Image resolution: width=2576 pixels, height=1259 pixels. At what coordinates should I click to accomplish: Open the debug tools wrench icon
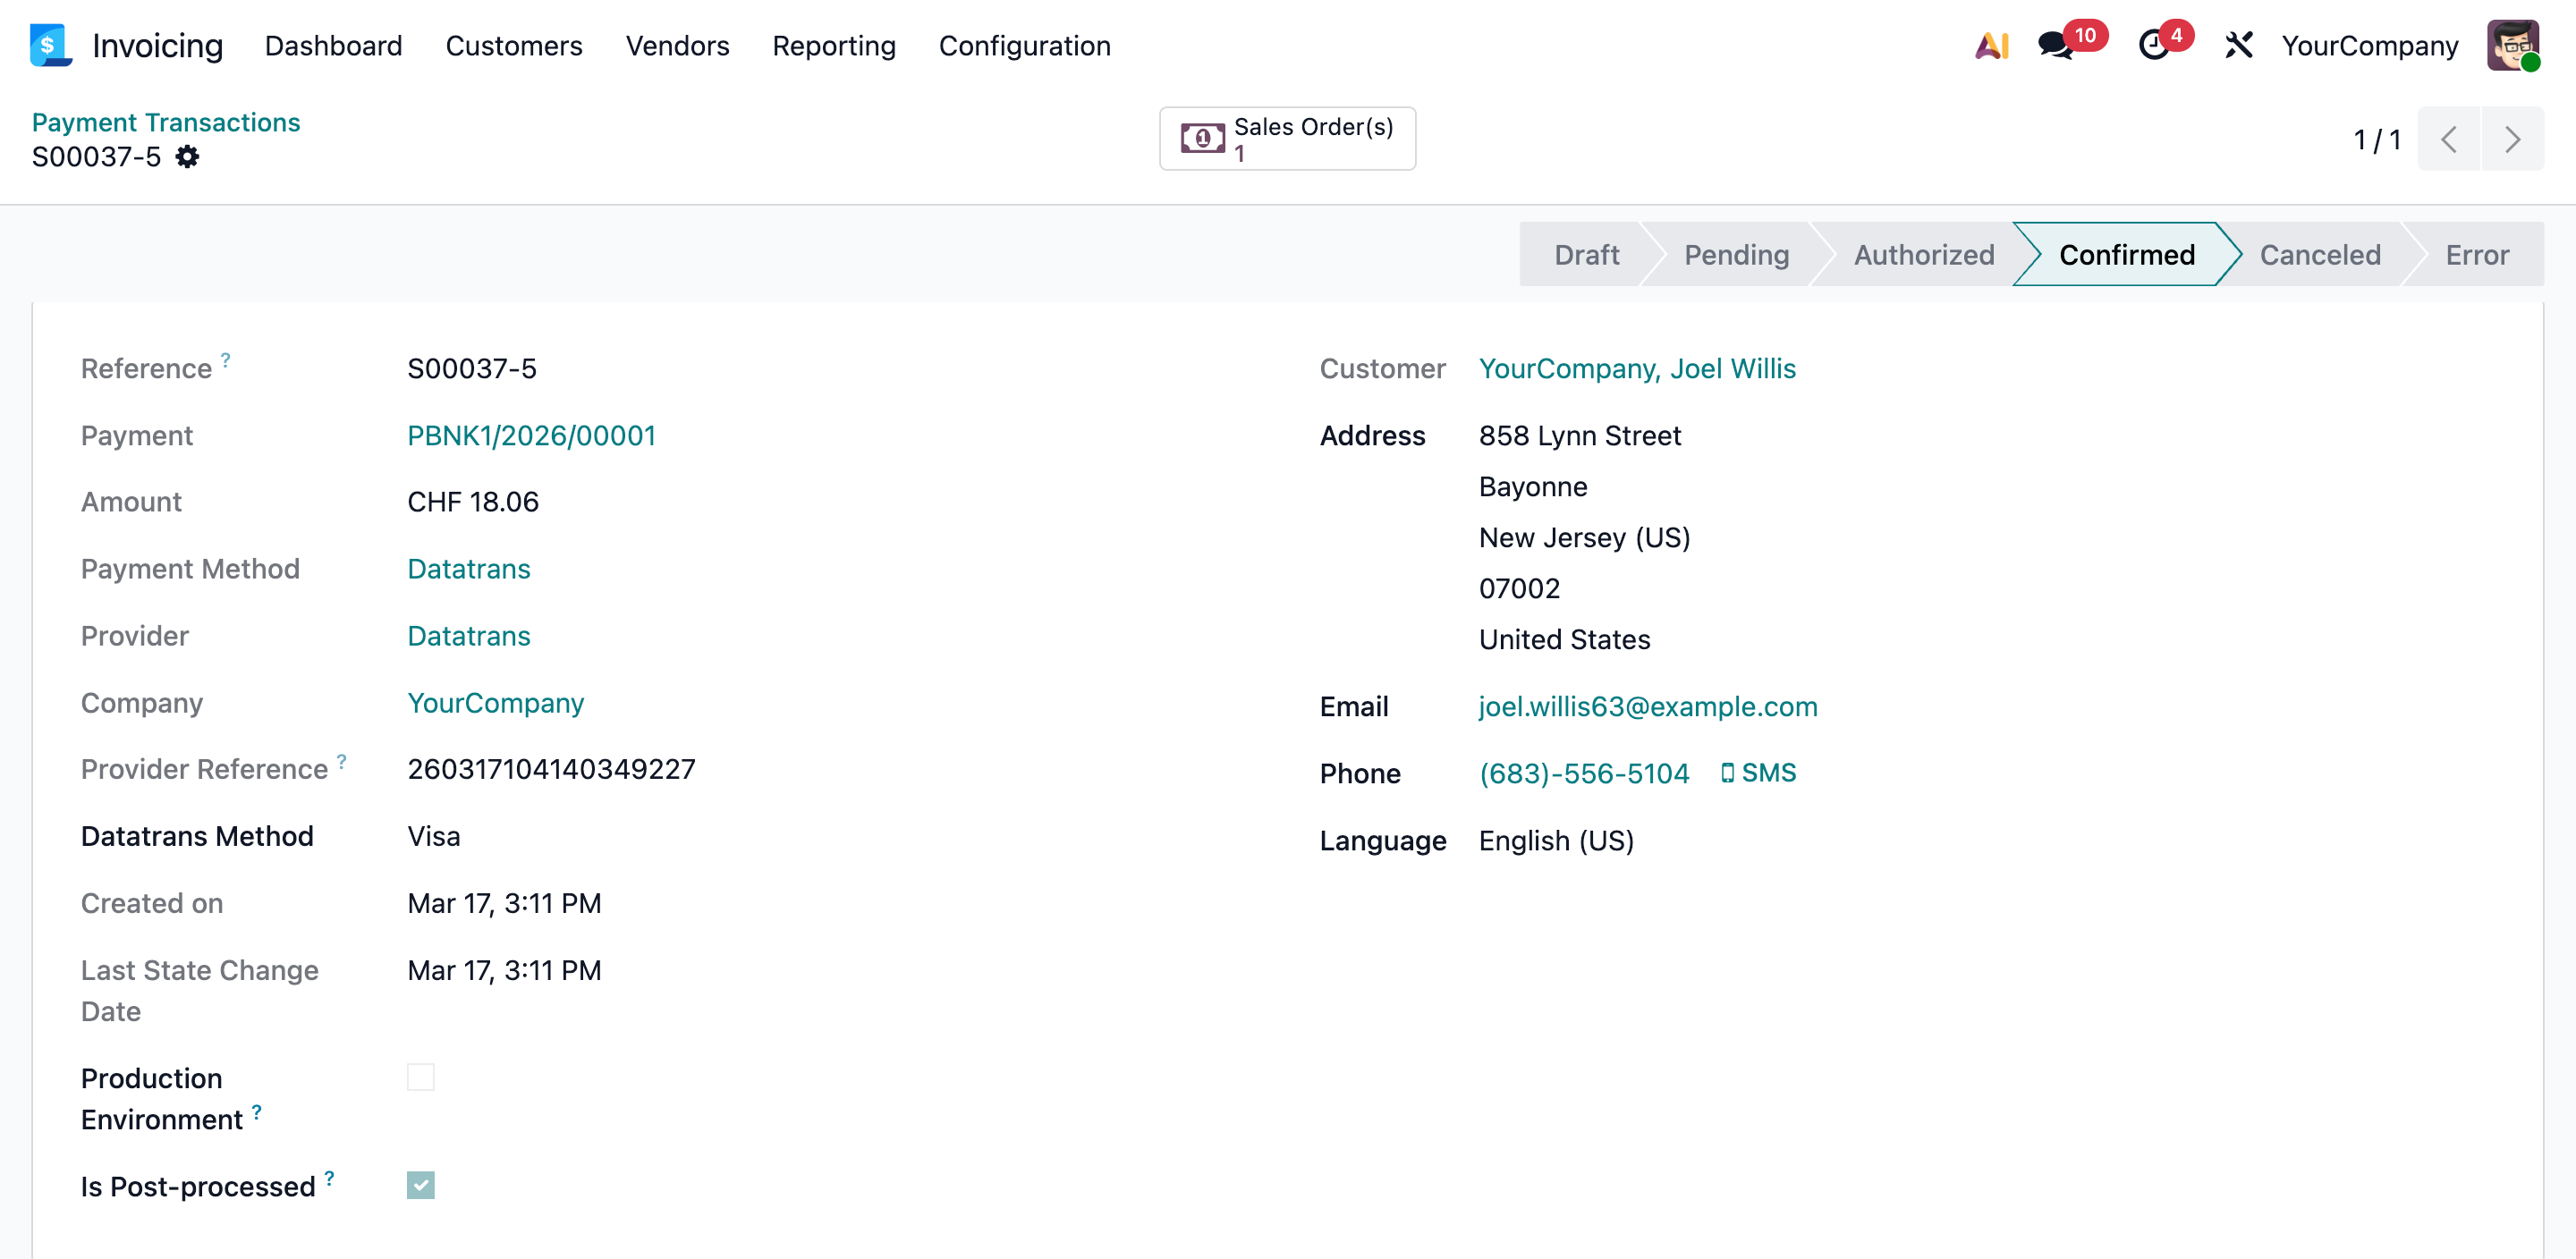(2238, 46)
